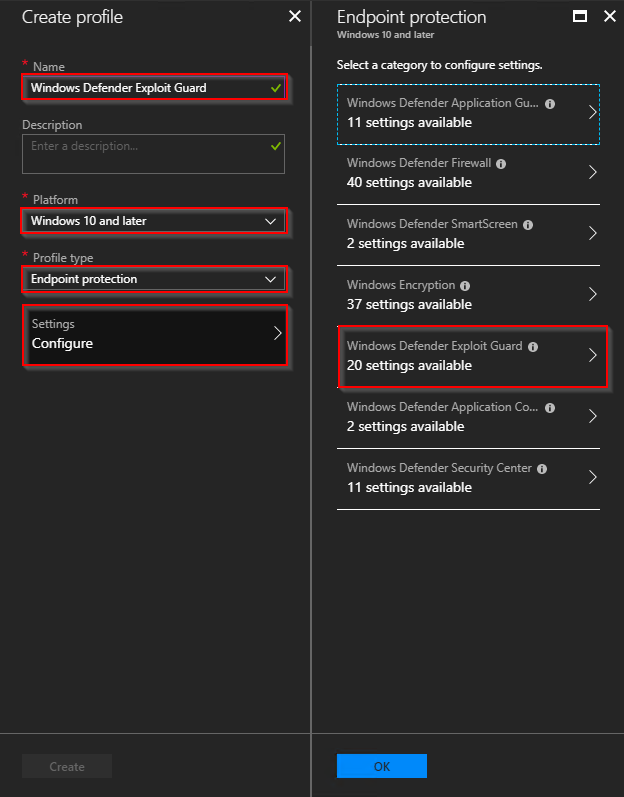Click info icon beside Windows Defender Exploit Guard
Screen dimensions: 624x797
point(533,347)
